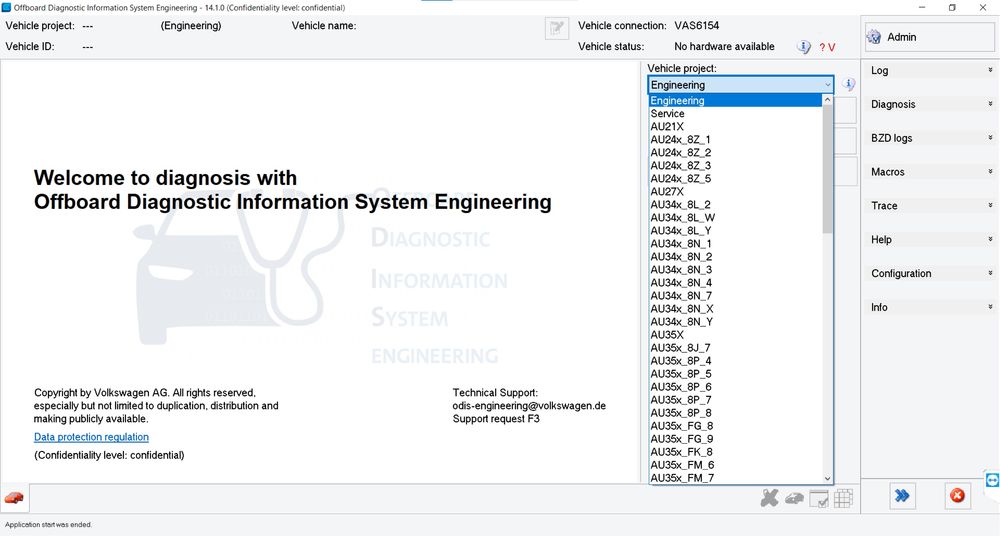The image size is (1000, 536).
Task: Click the grid table icon in bottom toolbar
Action: click(843, 498)
